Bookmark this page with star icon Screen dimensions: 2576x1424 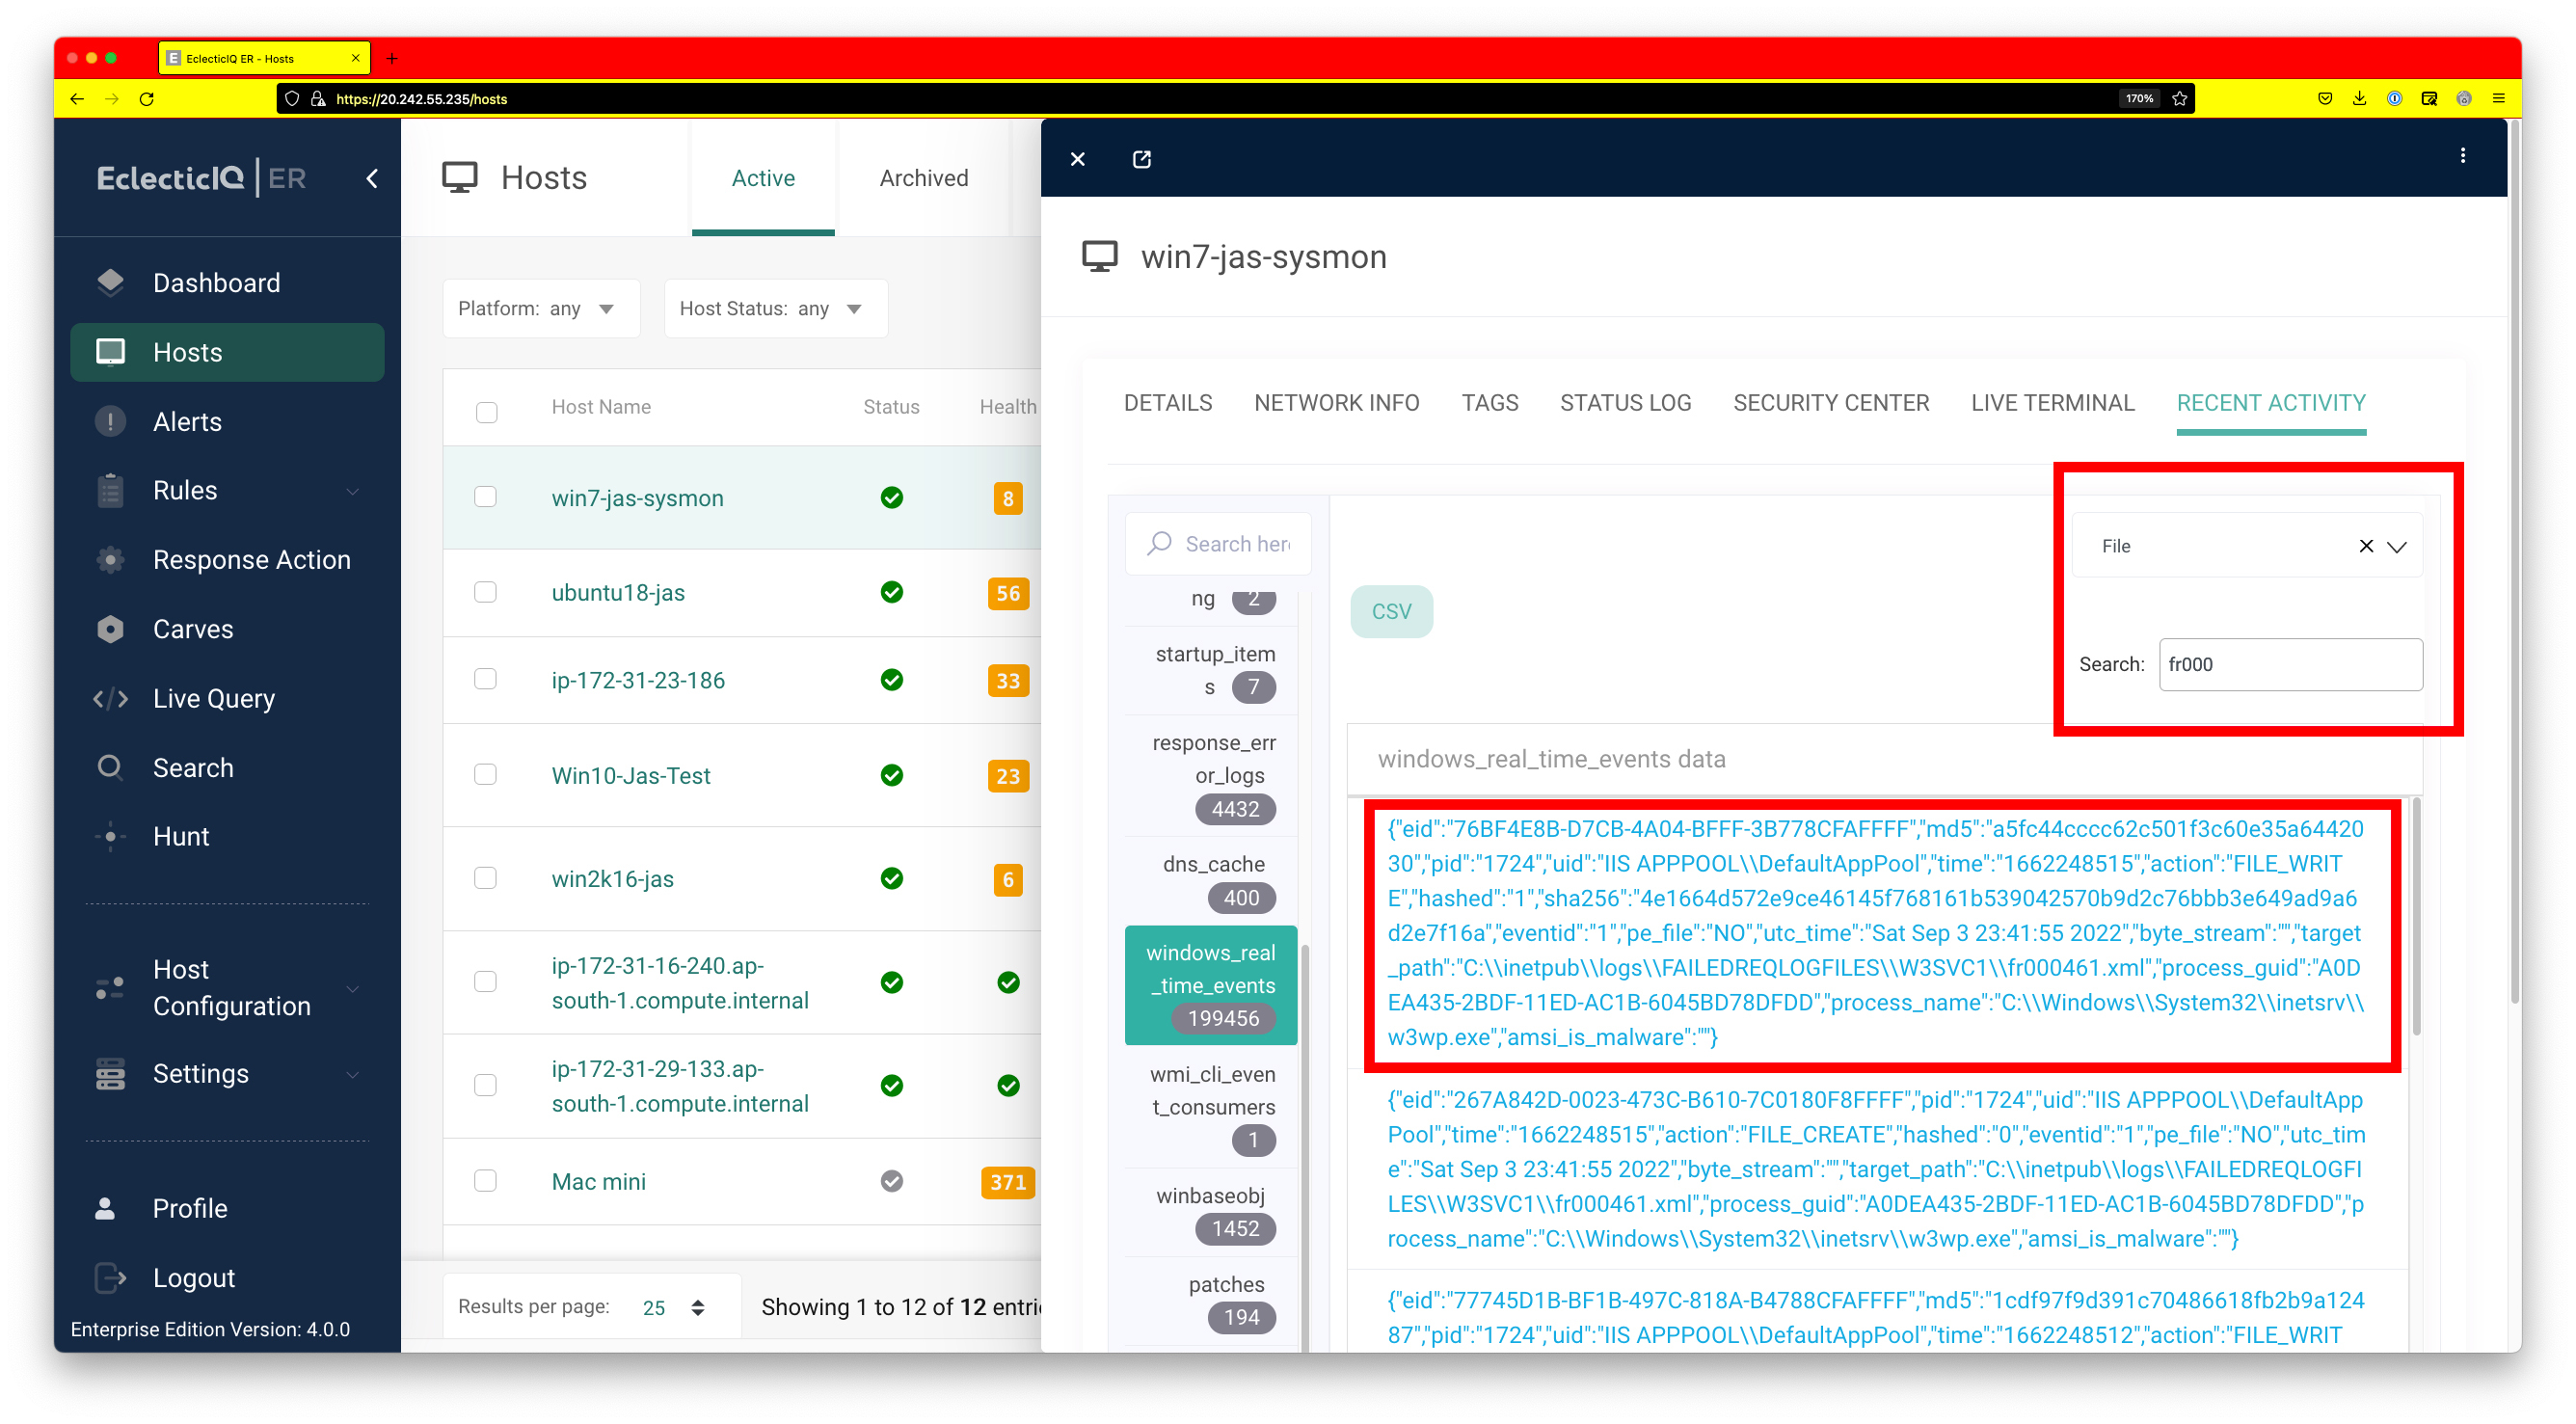click(x=2179, y=99)
